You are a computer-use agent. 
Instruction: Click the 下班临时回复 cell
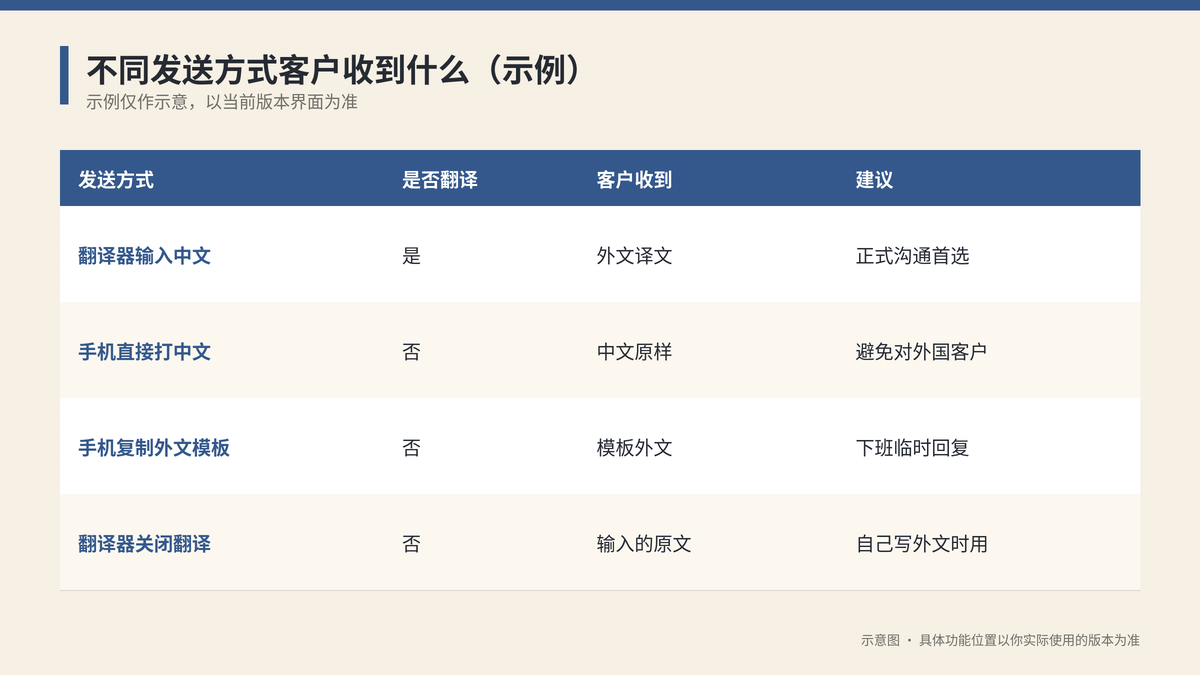click(913, 448)
